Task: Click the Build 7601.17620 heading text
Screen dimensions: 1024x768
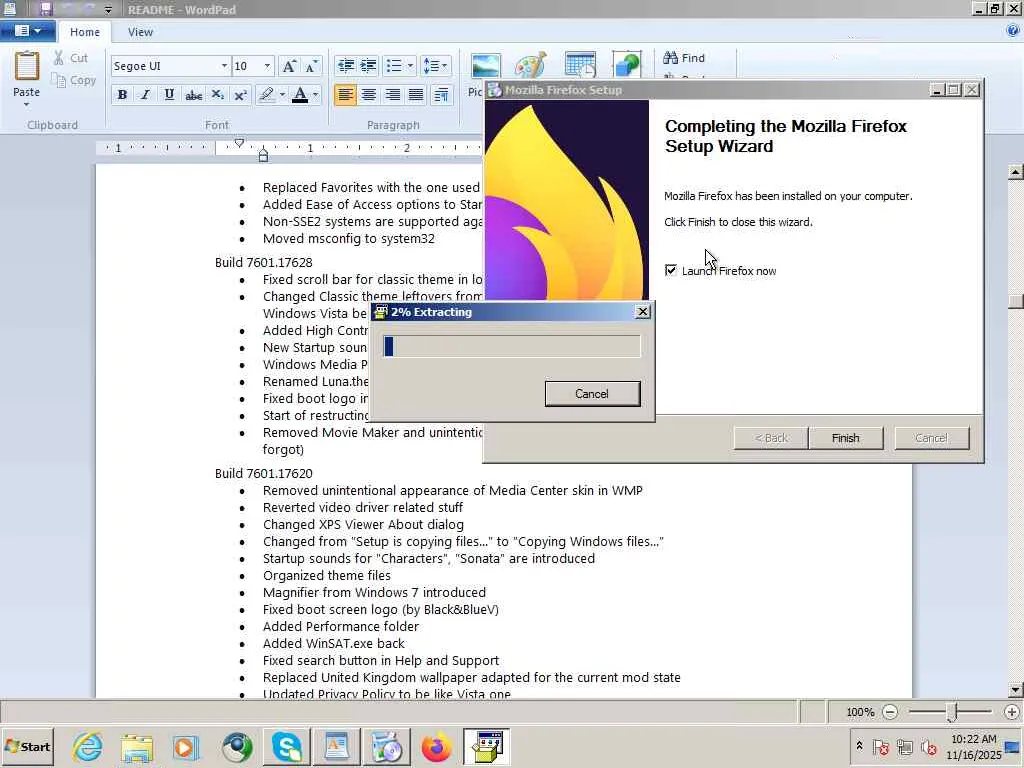Action: click(264, 473)
